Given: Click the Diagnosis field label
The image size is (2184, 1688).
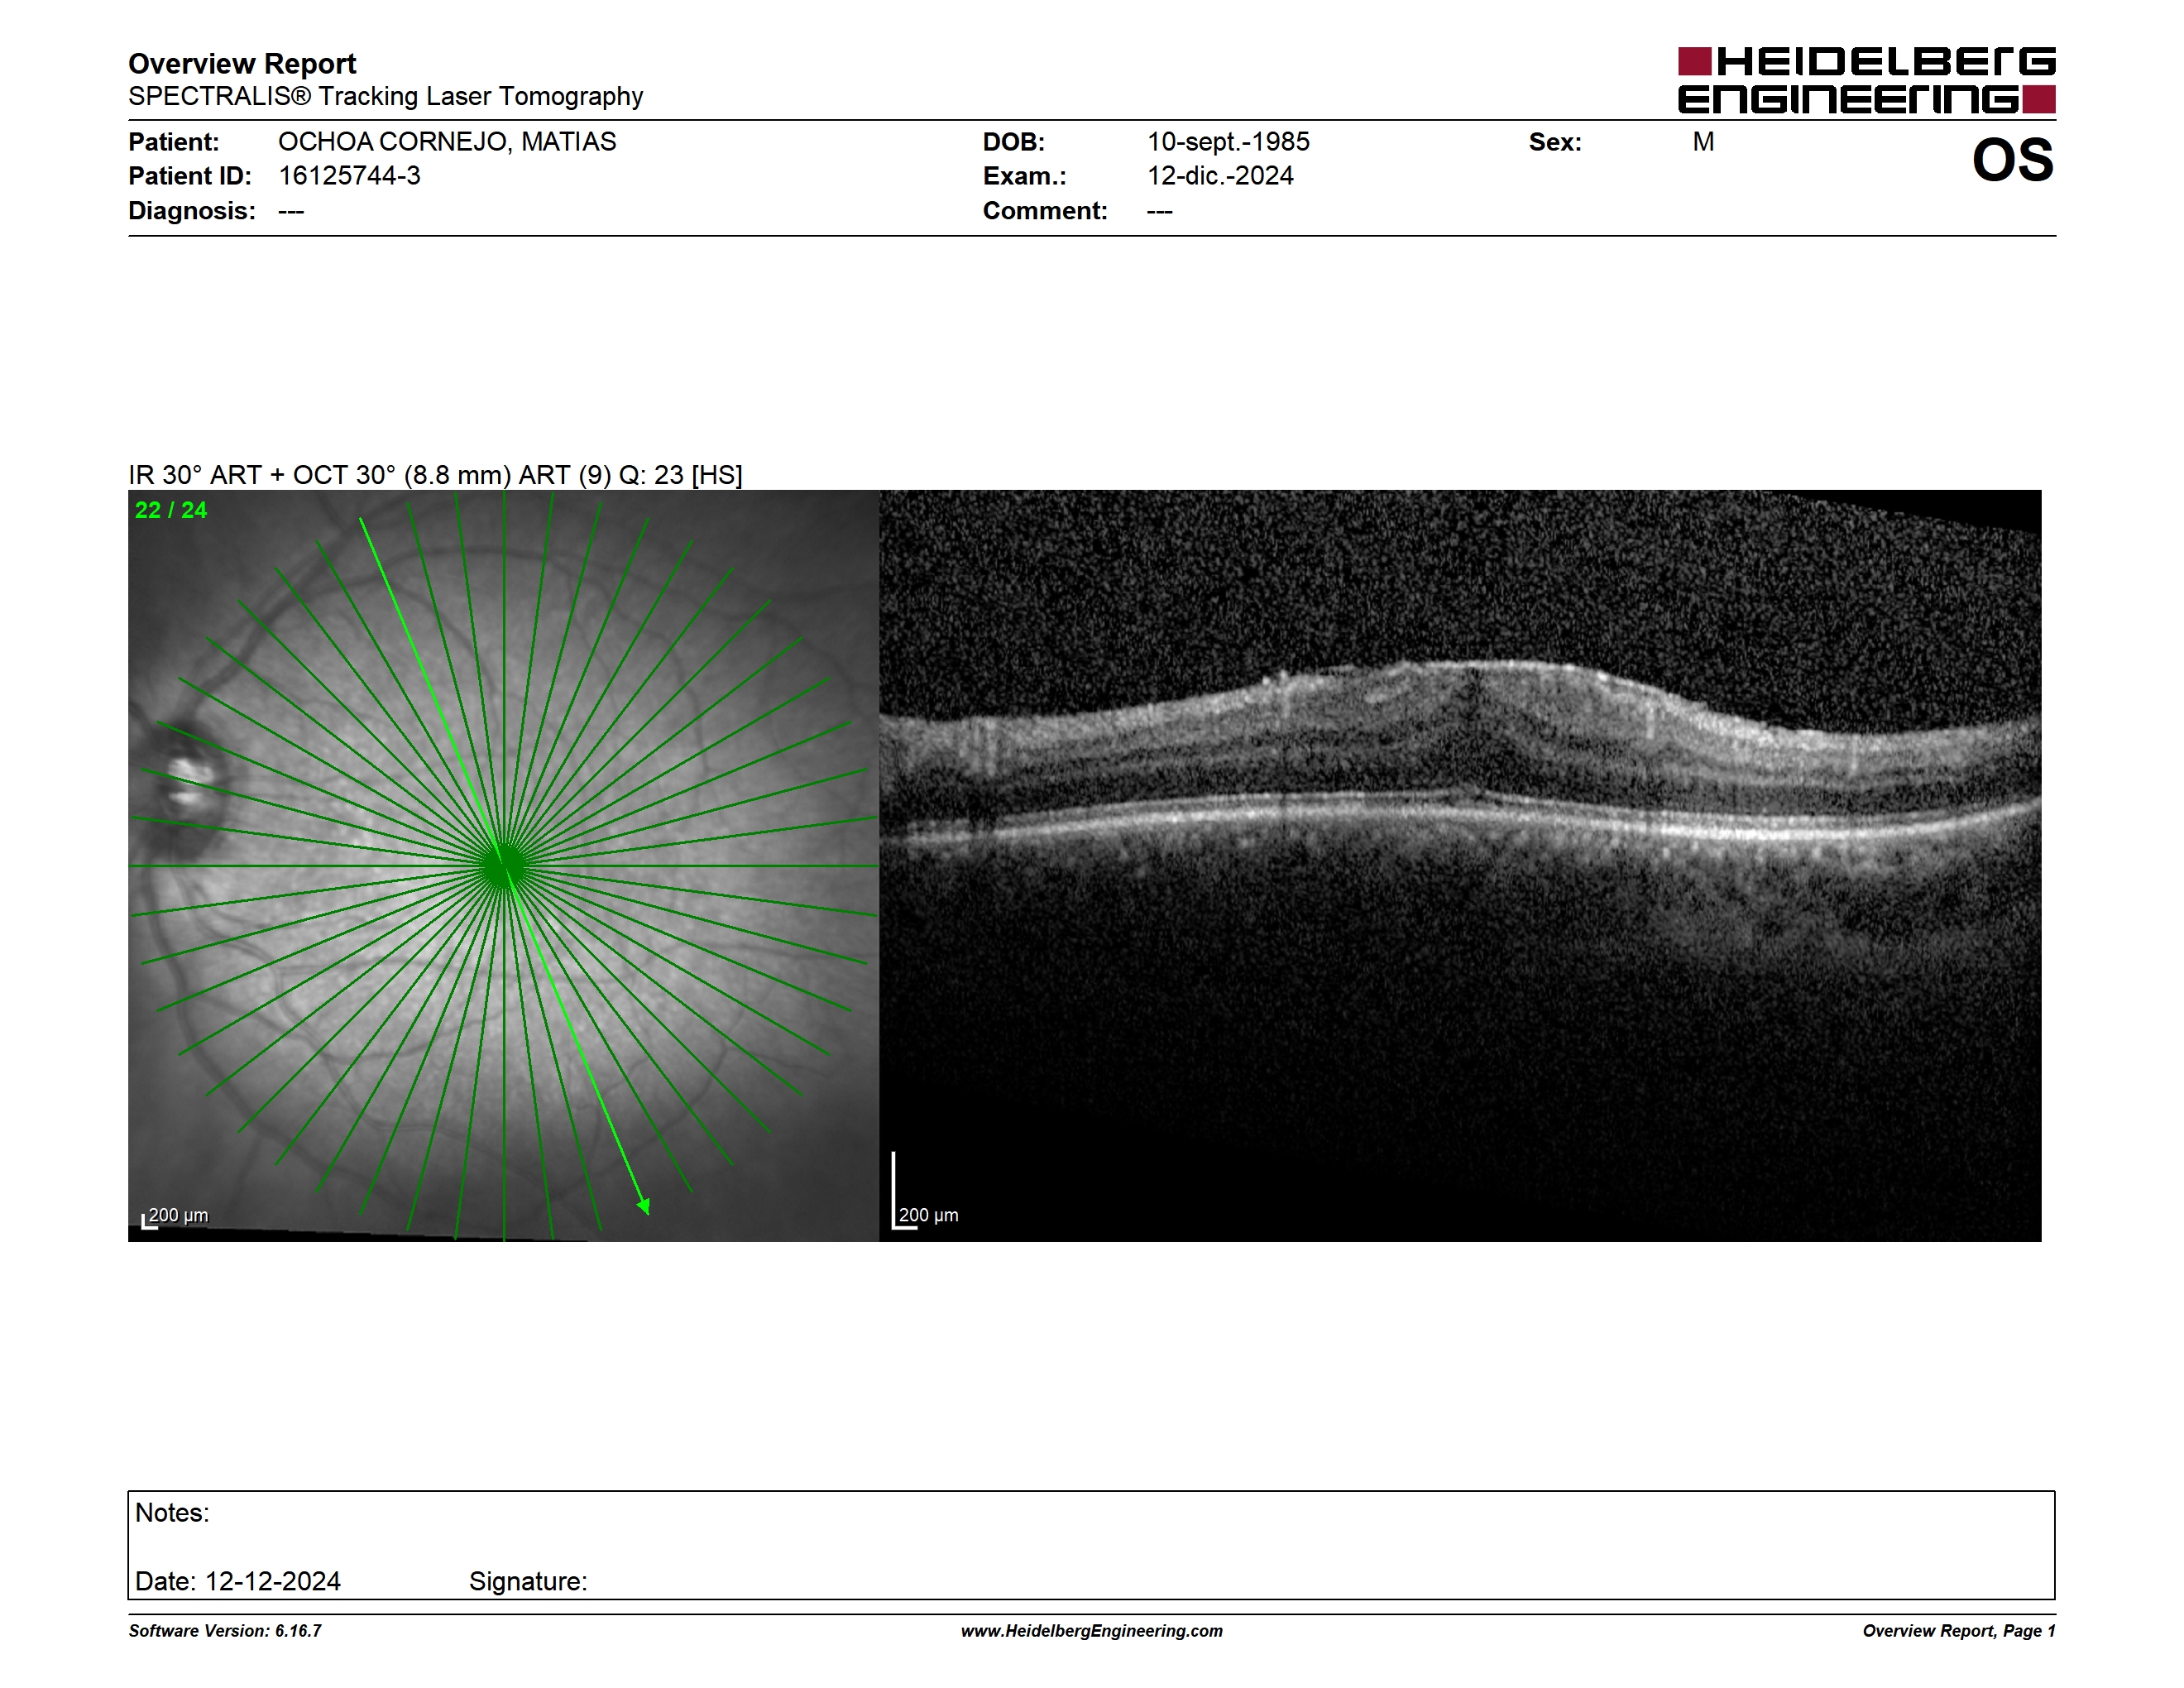Looking at the screenshot, I should [x=192, y=211].
